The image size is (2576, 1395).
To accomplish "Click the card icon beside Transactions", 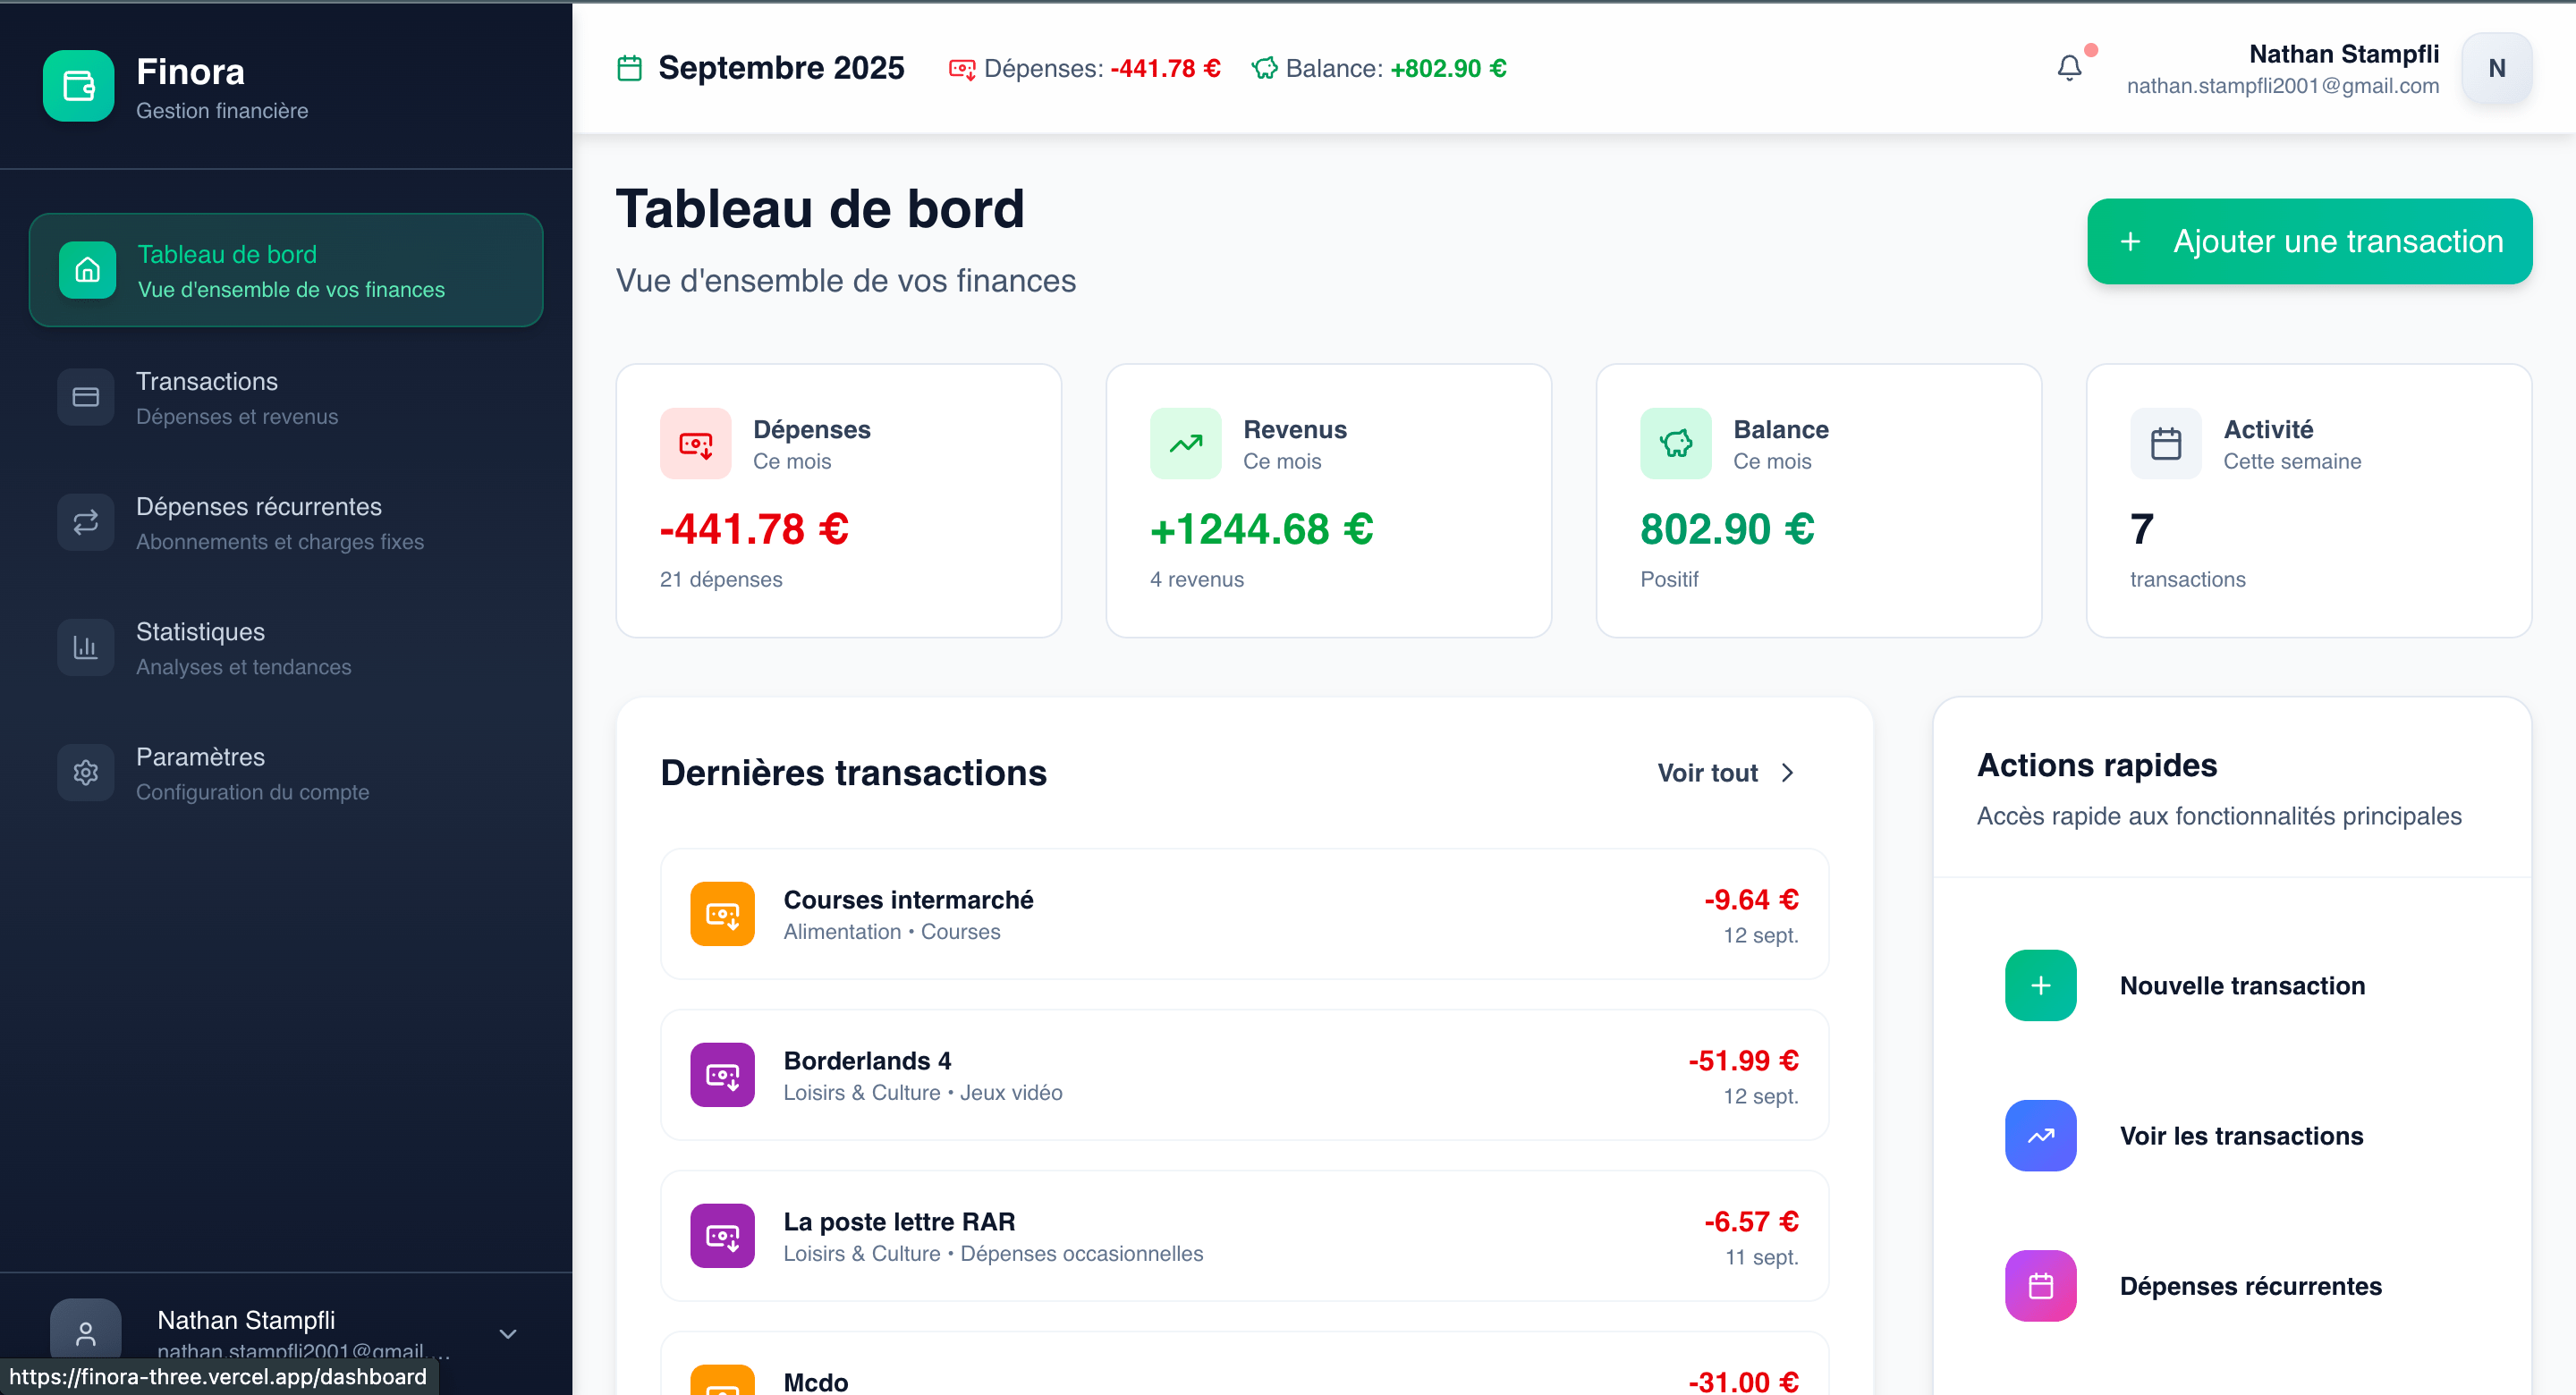I will click(x=86, y=396).
